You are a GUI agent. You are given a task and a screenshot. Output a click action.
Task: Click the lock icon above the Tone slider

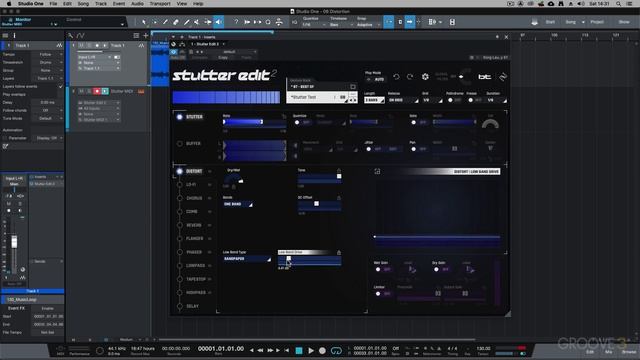coord(339,170)
